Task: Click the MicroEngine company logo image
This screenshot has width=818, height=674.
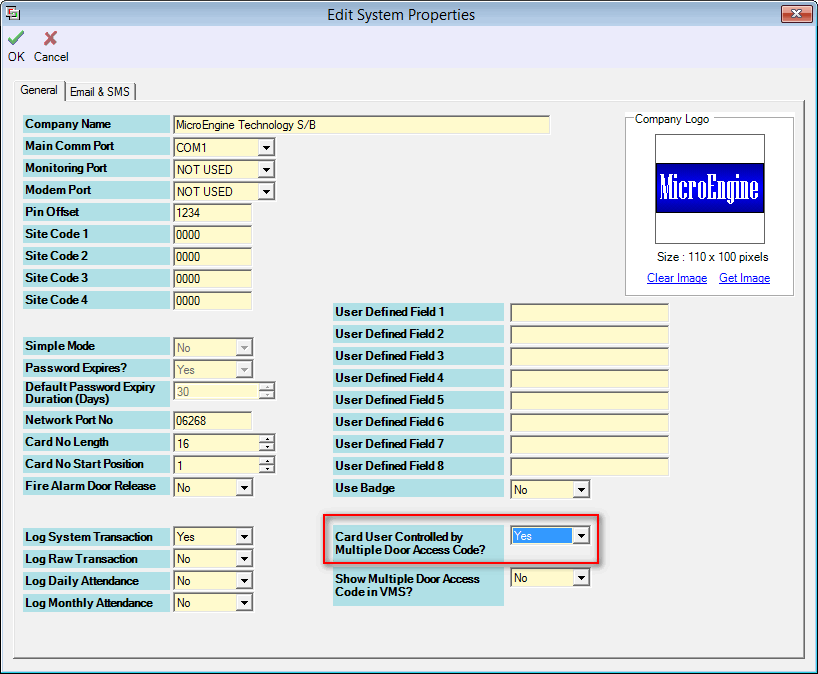Action: pyautogui.click(x=709, y=188)
